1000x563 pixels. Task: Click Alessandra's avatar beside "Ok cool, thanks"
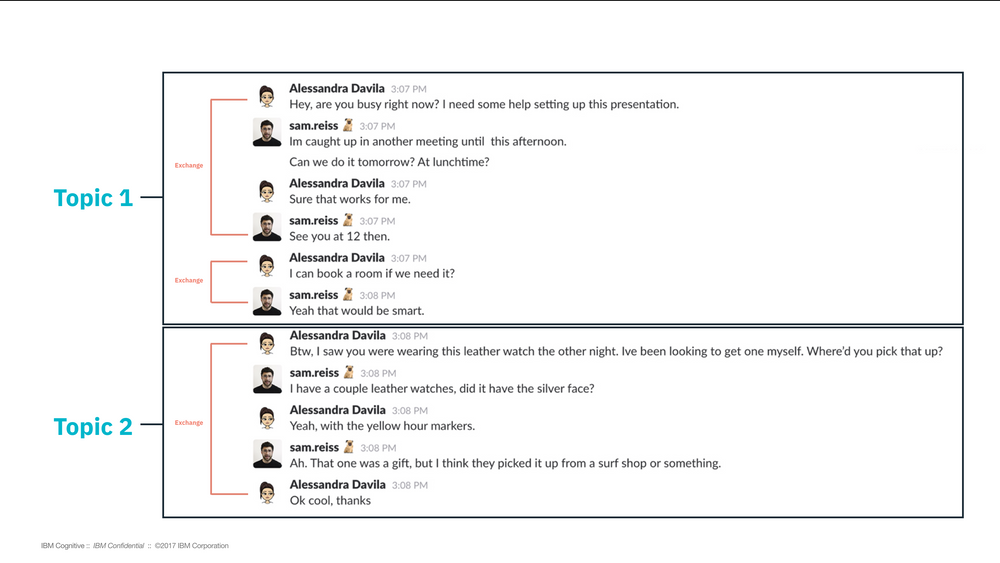click(266, 492)
